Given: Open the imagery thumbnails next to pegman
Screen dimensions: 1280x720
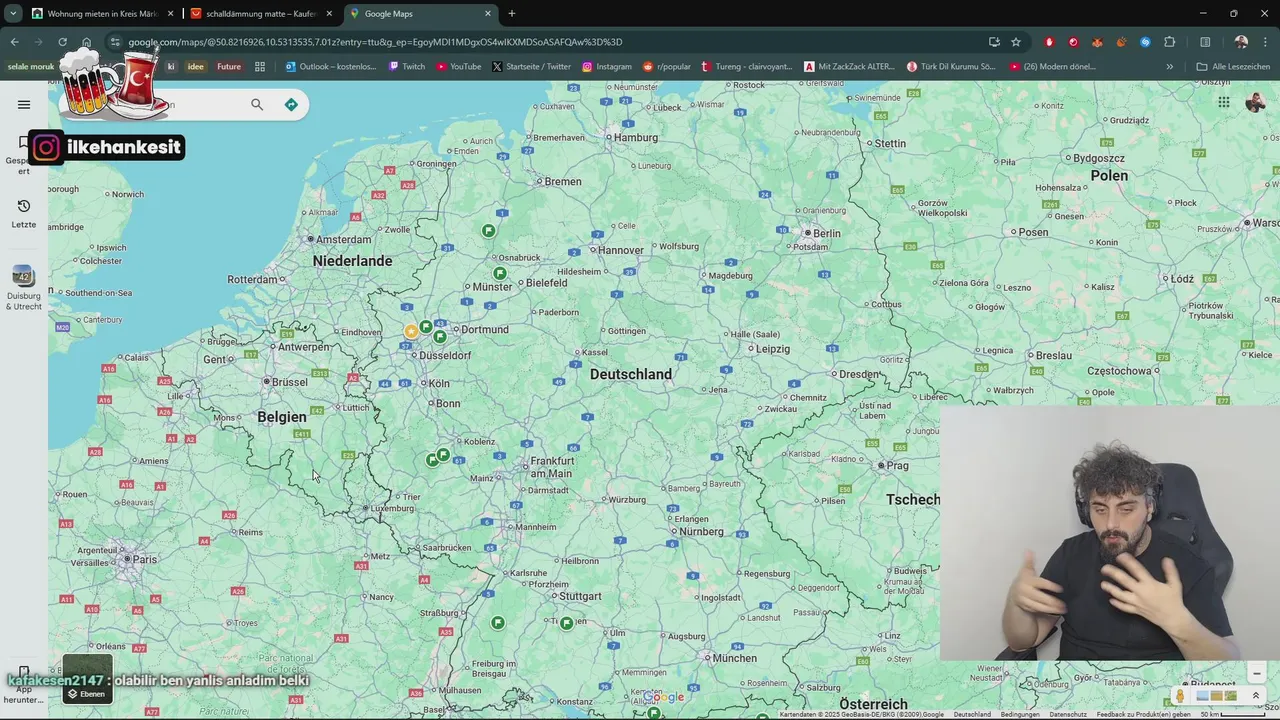Looking at the screenshot, I should 1216,696.
